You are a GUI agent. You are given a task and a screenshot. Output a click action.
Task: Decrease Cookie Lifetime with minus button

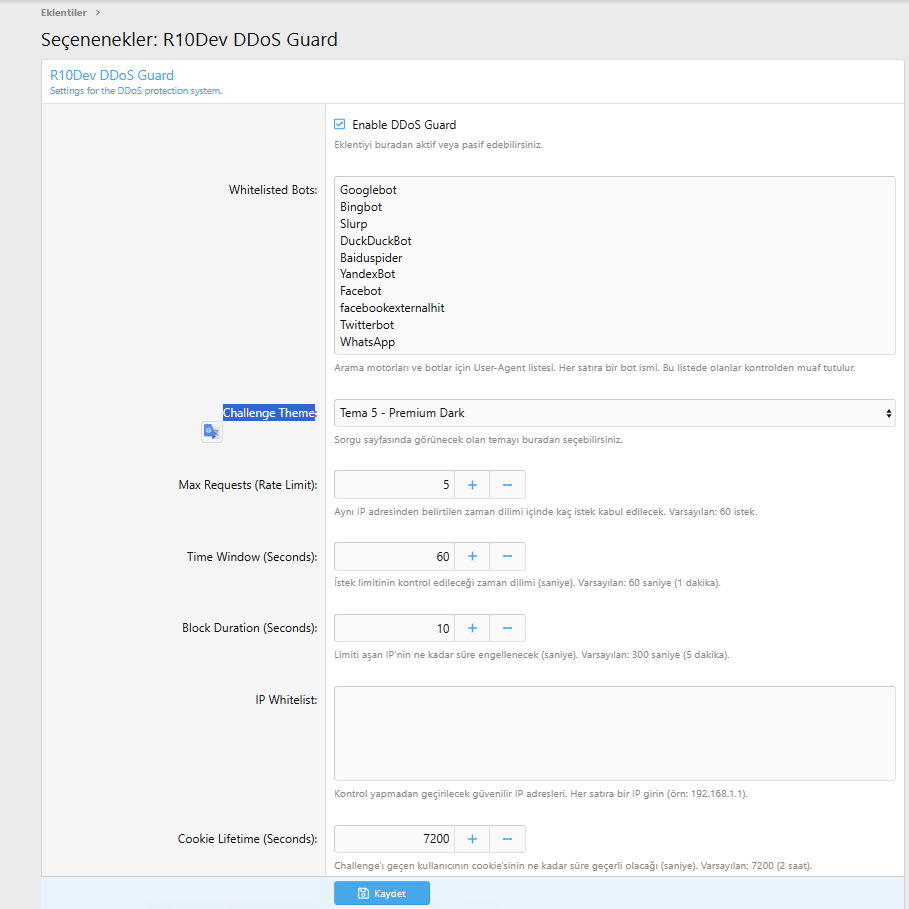coord(507,839)
